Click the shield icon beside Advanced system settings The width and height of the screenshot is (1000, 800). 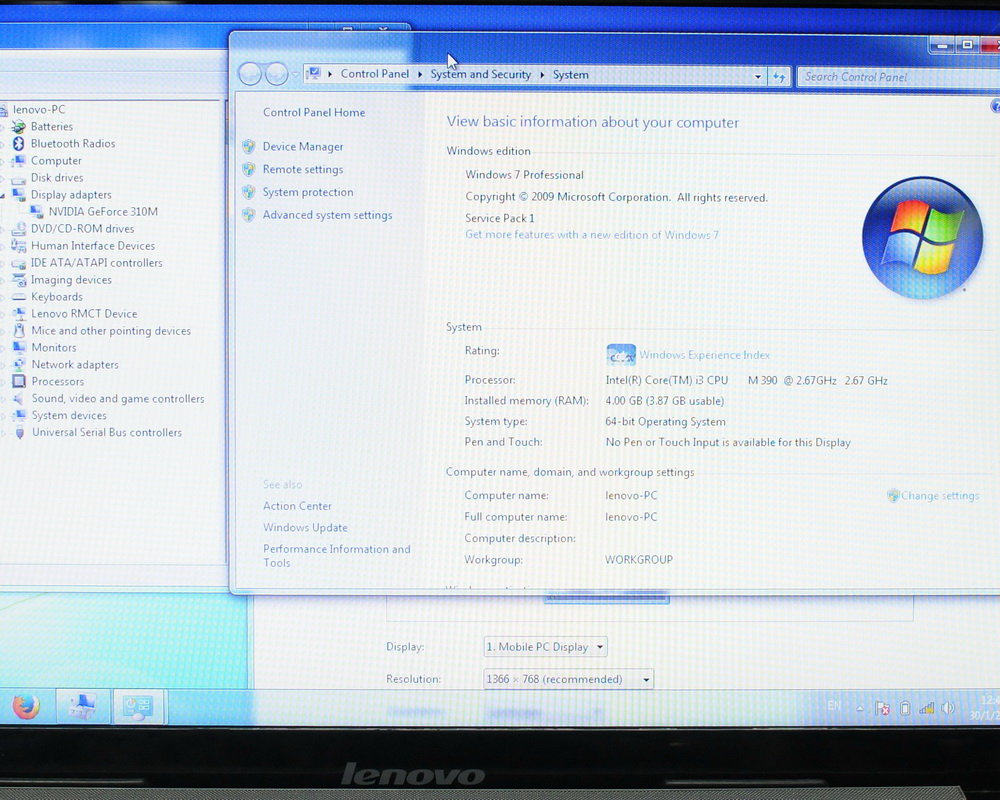point(249,215)
